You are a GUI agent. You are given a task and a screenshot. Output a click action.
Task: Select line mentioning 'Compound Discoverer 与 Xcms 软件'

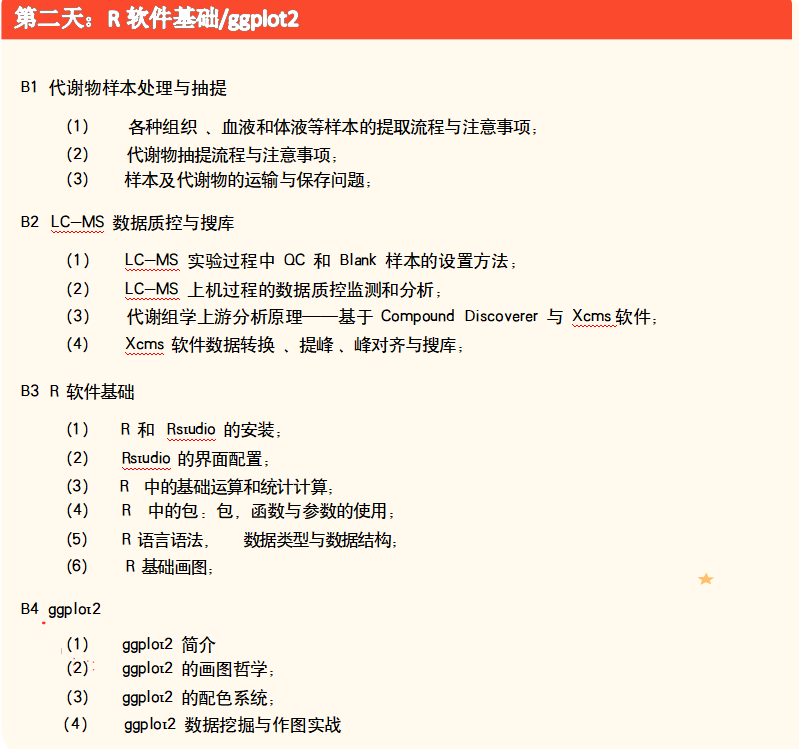click(x=392, y=316)
